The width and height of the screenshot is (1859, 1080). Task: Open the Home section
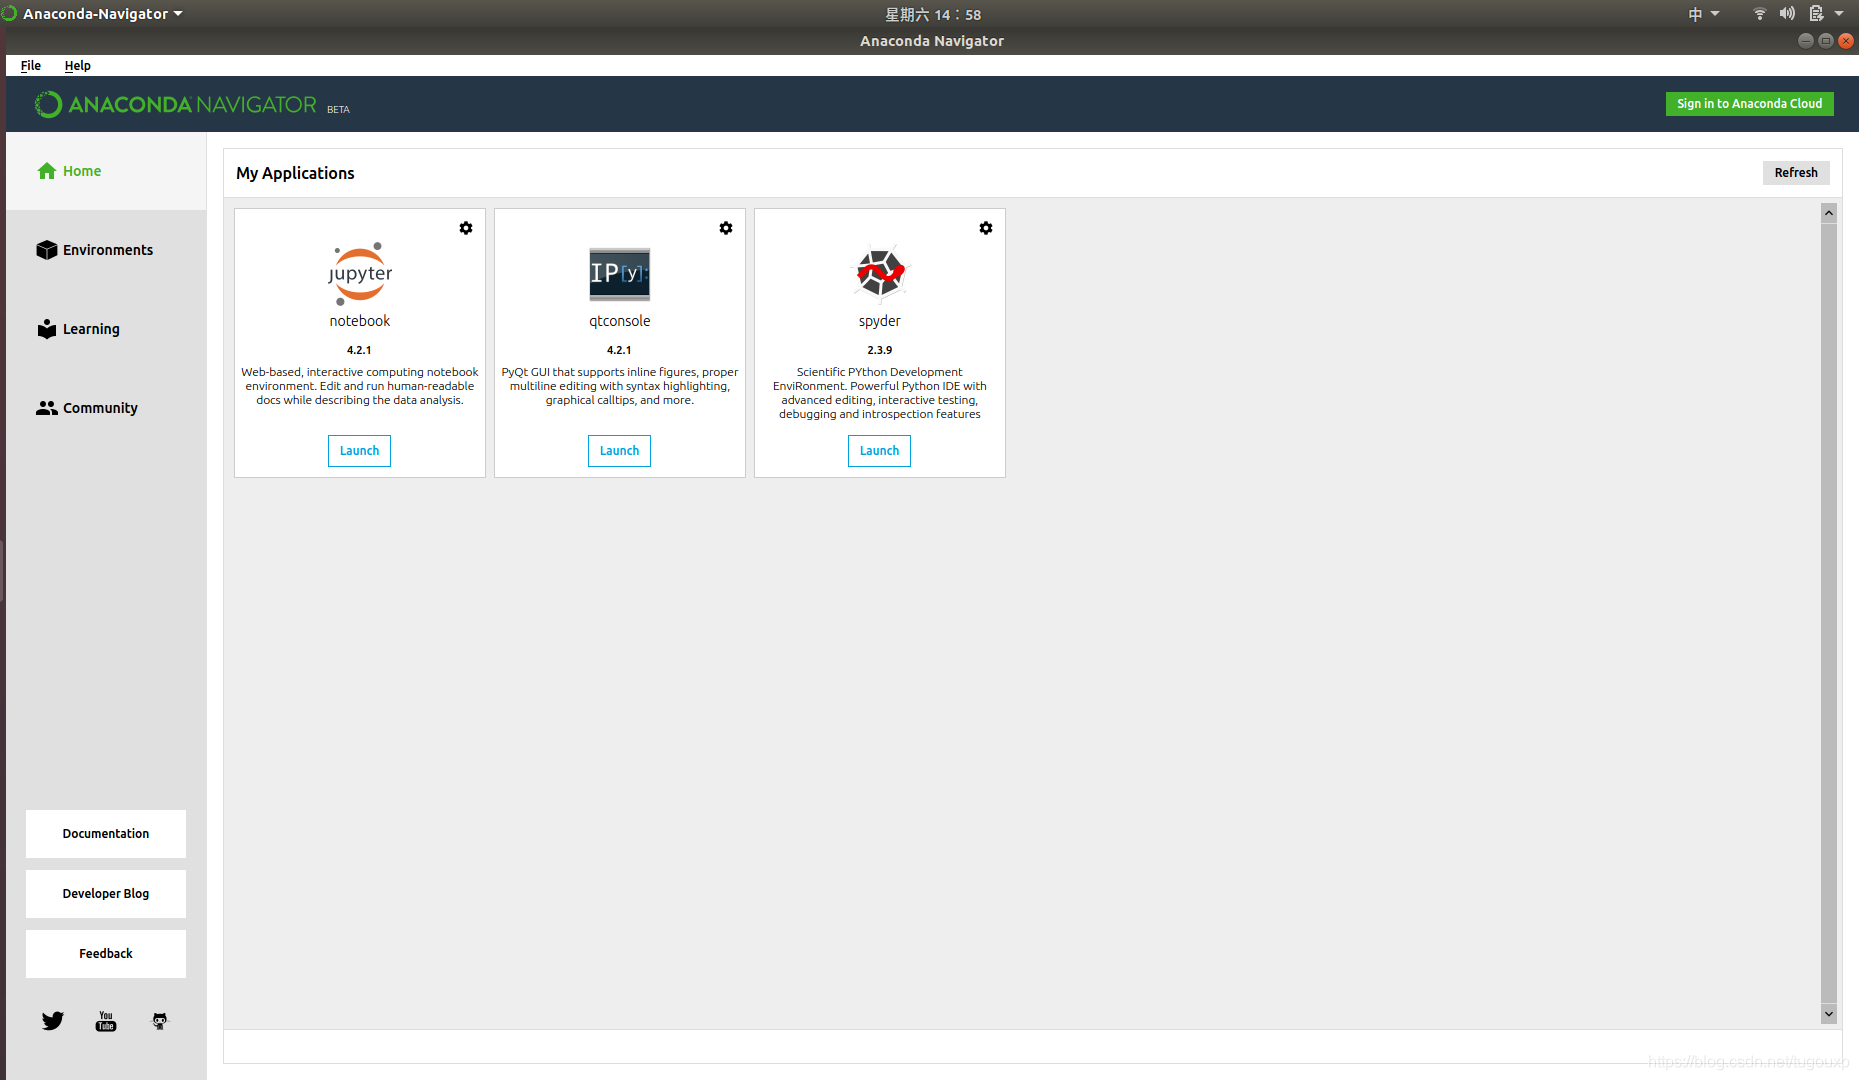tap(106, 171)
